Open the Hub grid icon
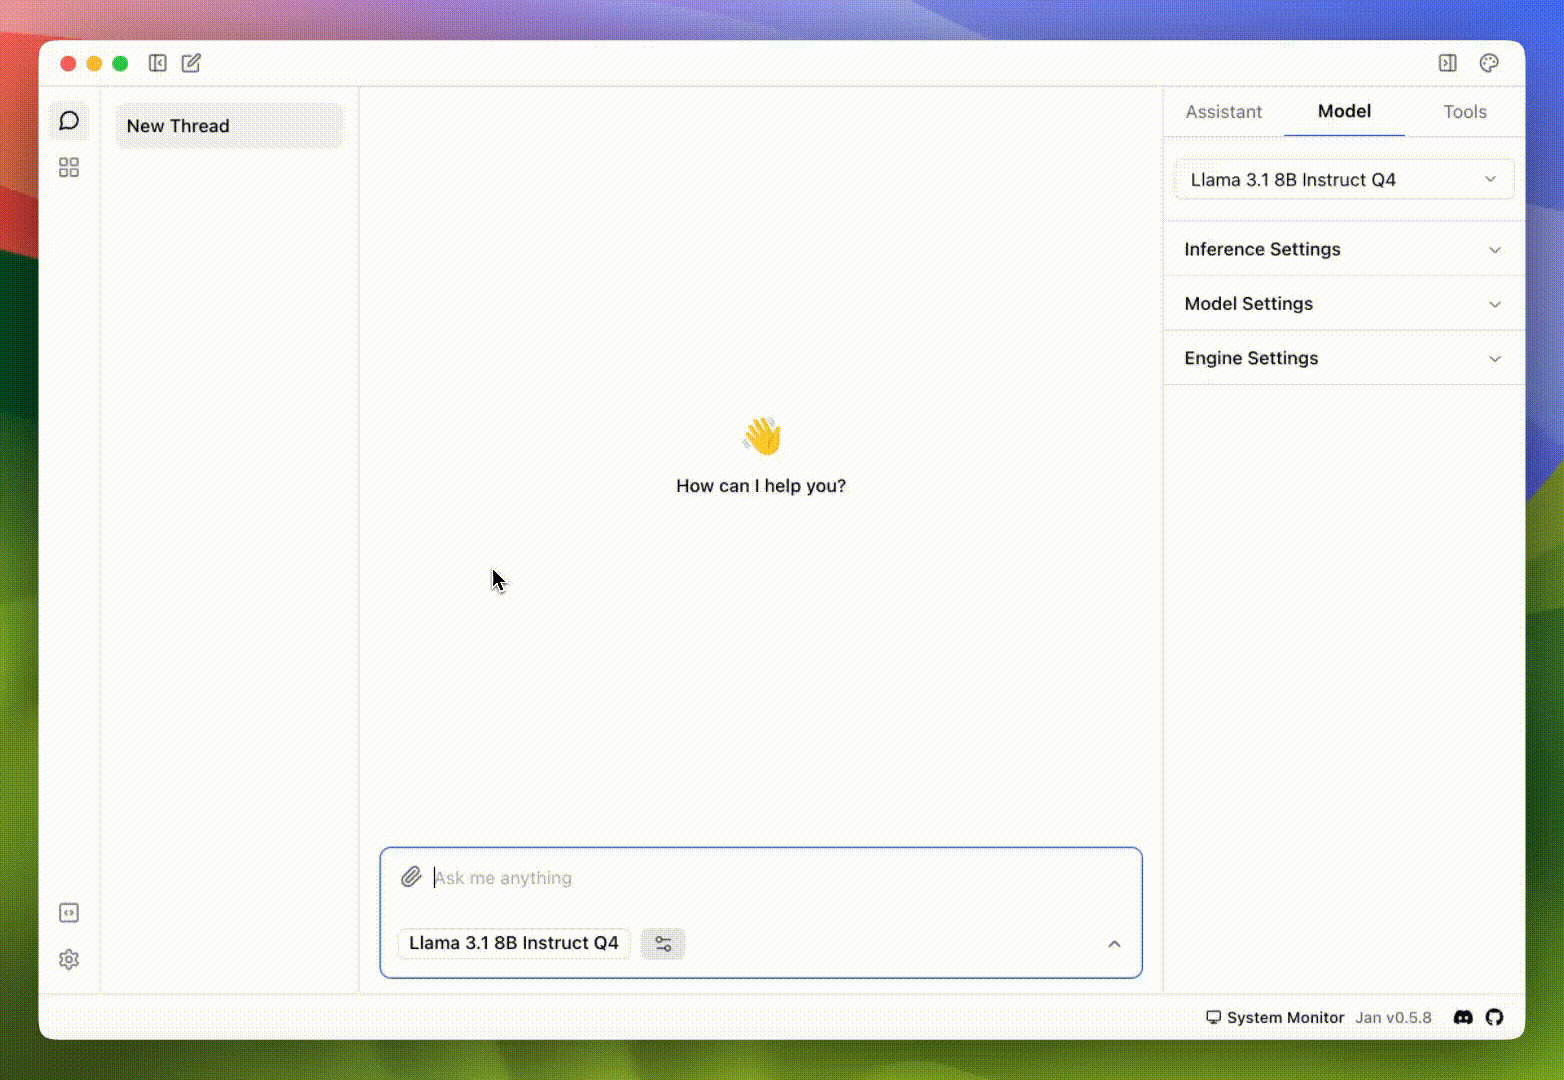The width and height of the screenshot is (1564, 1080). [69, 167]
